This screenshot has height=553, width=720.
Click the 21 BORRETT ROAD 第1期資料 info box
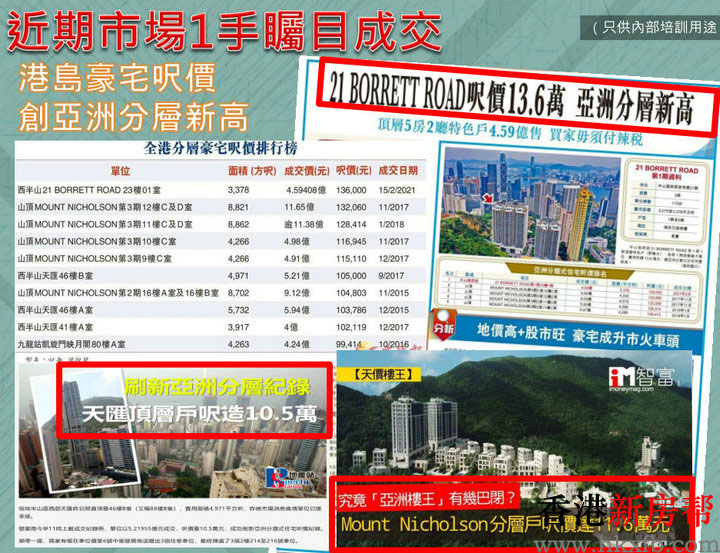pyautogui.click(x=665, y=203)
